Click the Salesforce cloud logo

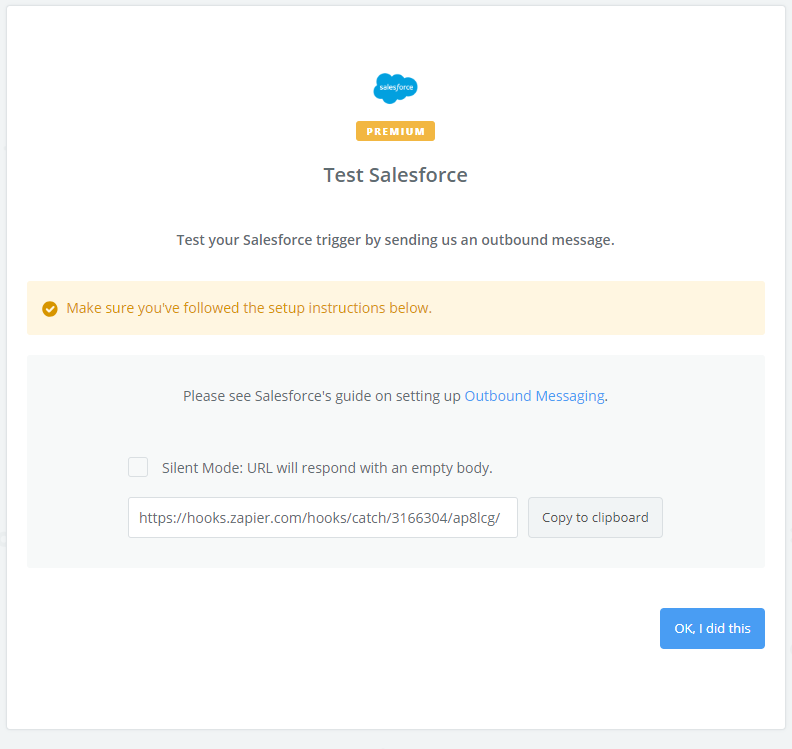click(395, 88)
